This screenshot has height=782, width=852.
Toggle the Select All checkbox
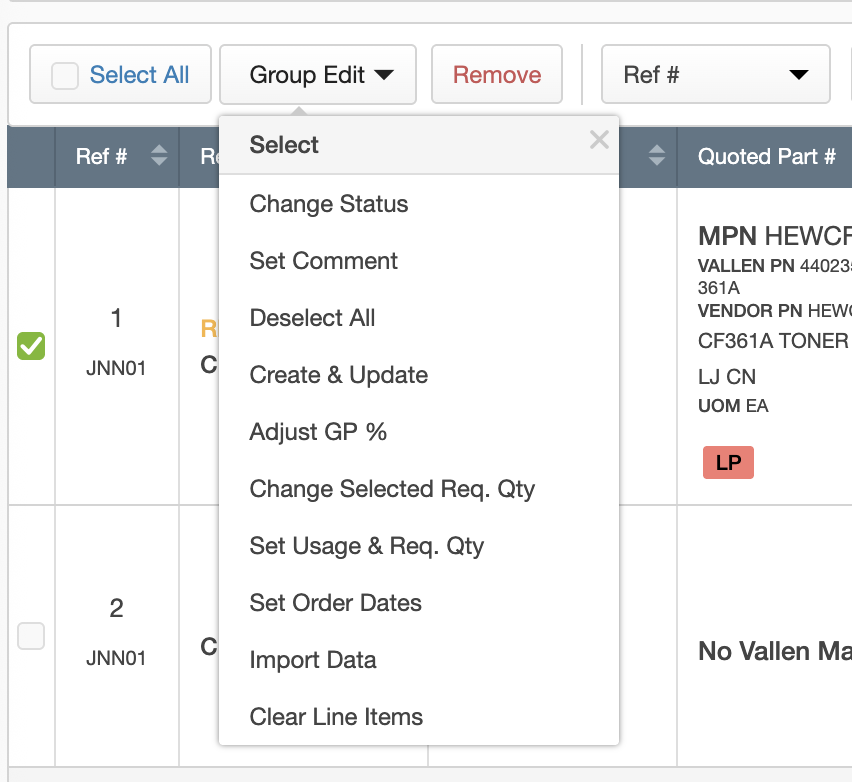(x=65, y=75)
